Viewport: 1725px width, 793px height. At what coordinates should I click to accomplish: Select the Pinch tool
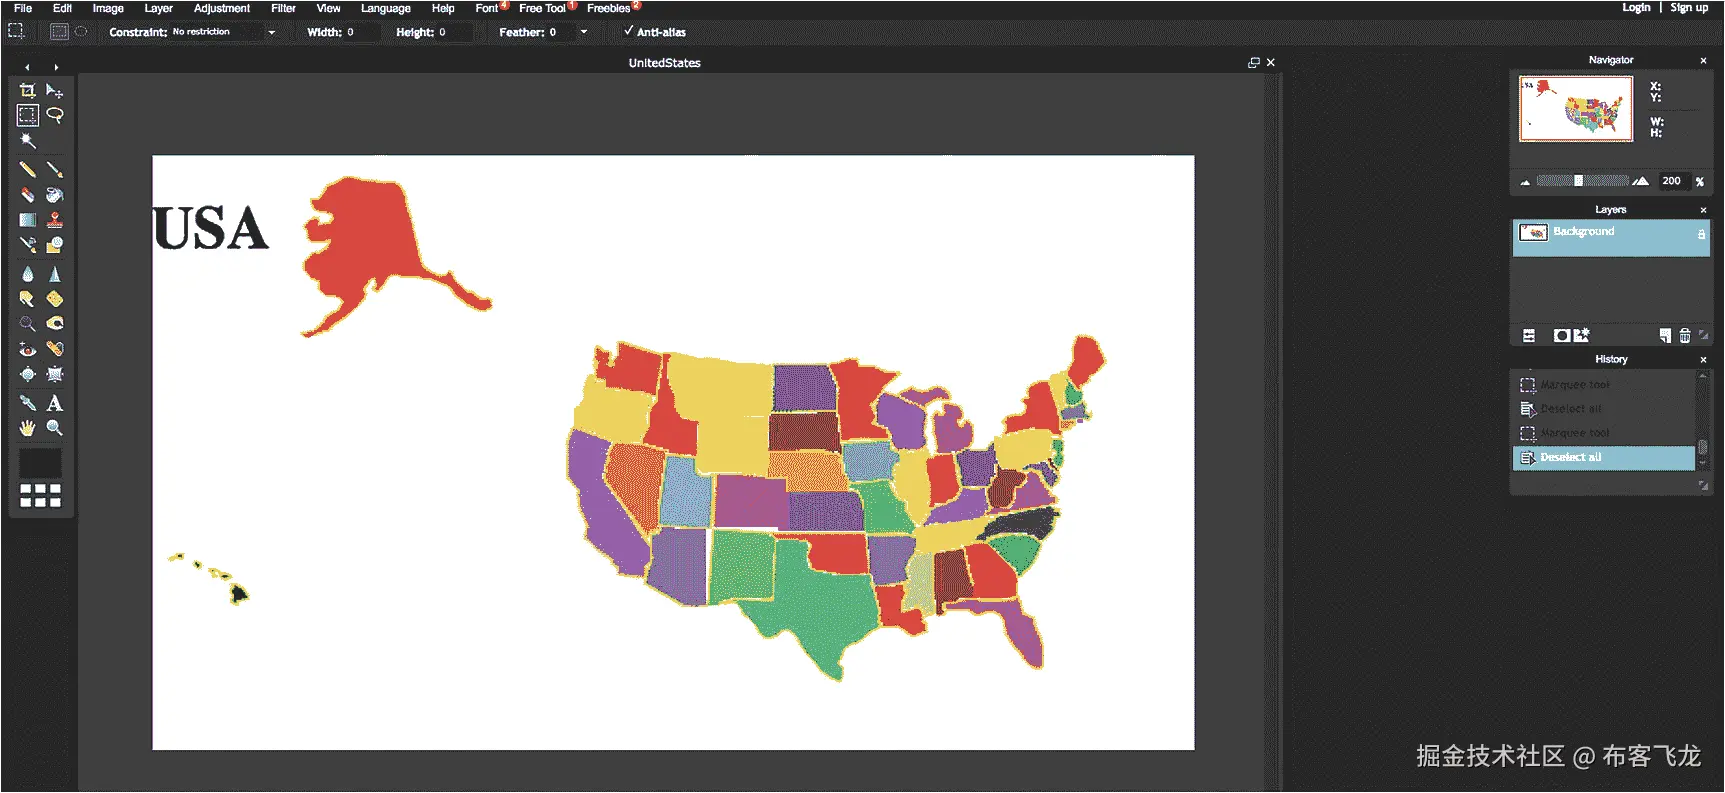point(55,374)
